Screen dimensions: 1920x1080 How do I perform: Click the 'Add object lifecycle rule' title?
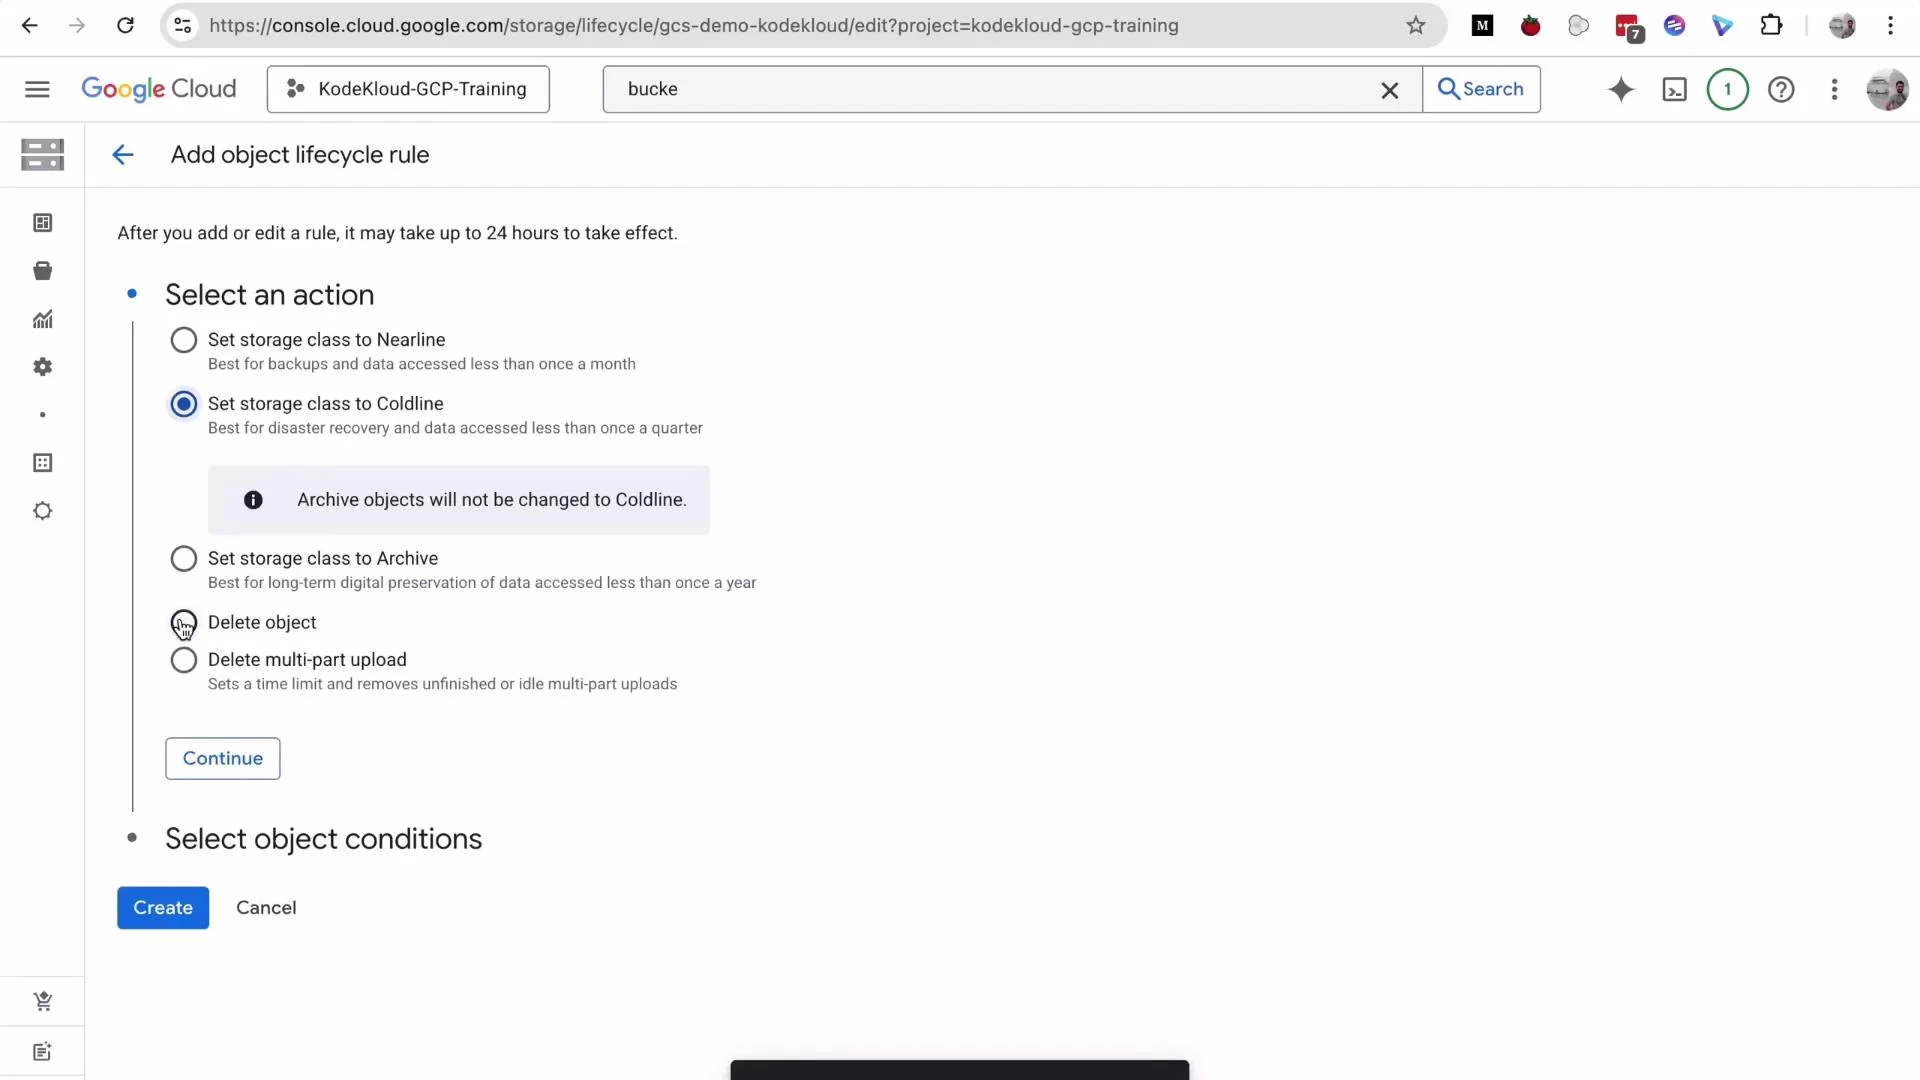coord(300,155)
